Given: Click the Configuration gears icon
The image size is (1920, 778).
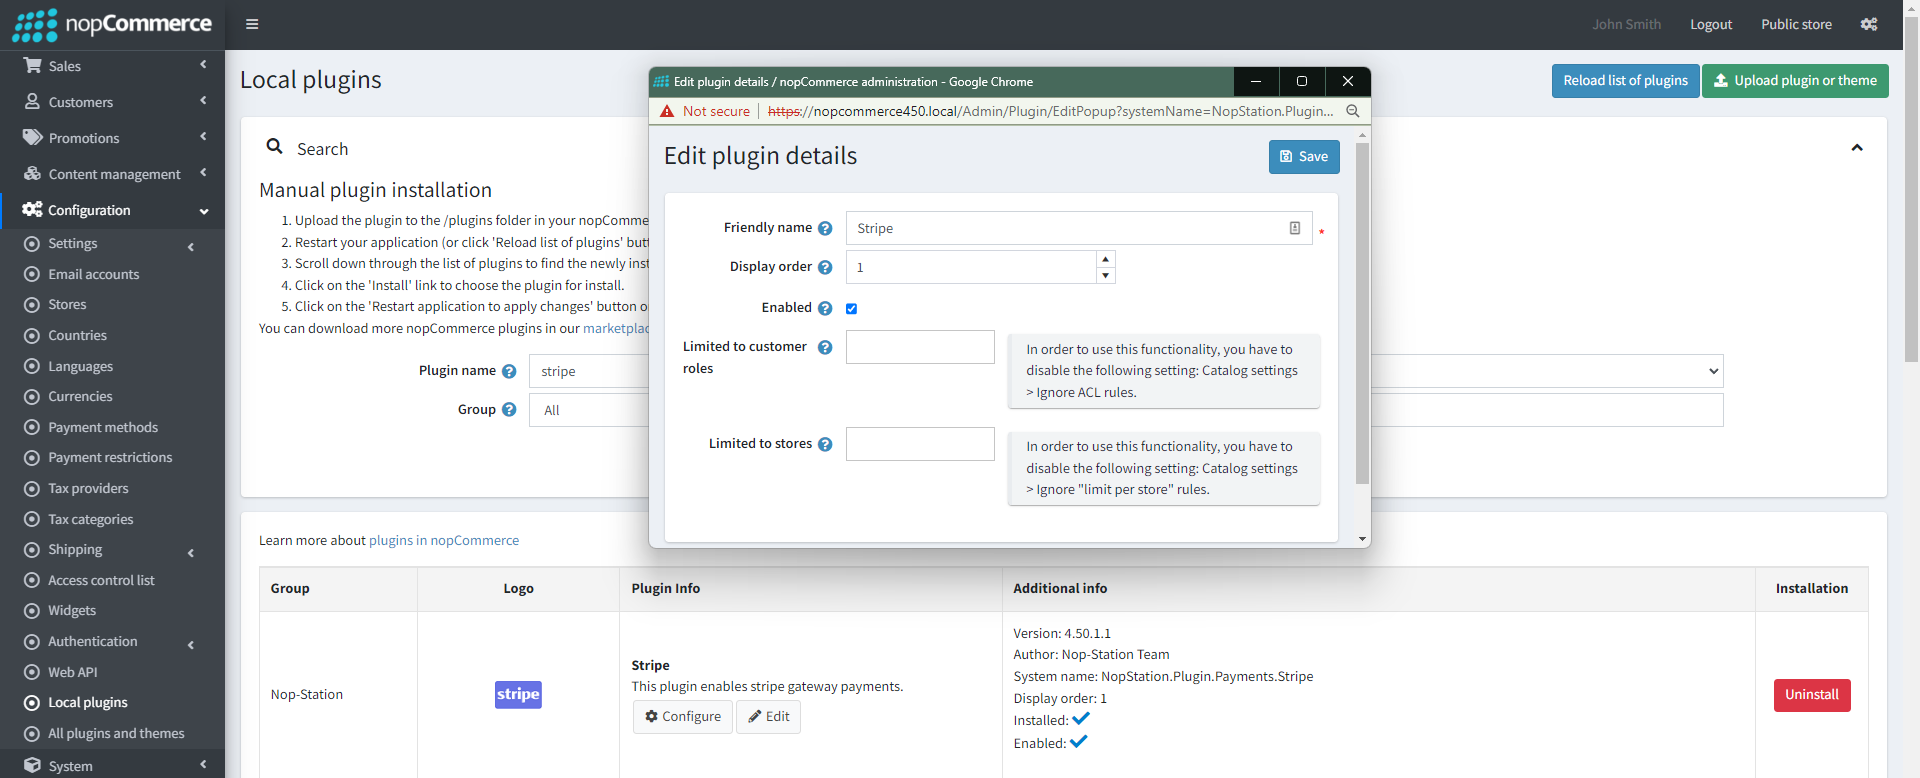Looking at the screenshot, I should (32, 209).
